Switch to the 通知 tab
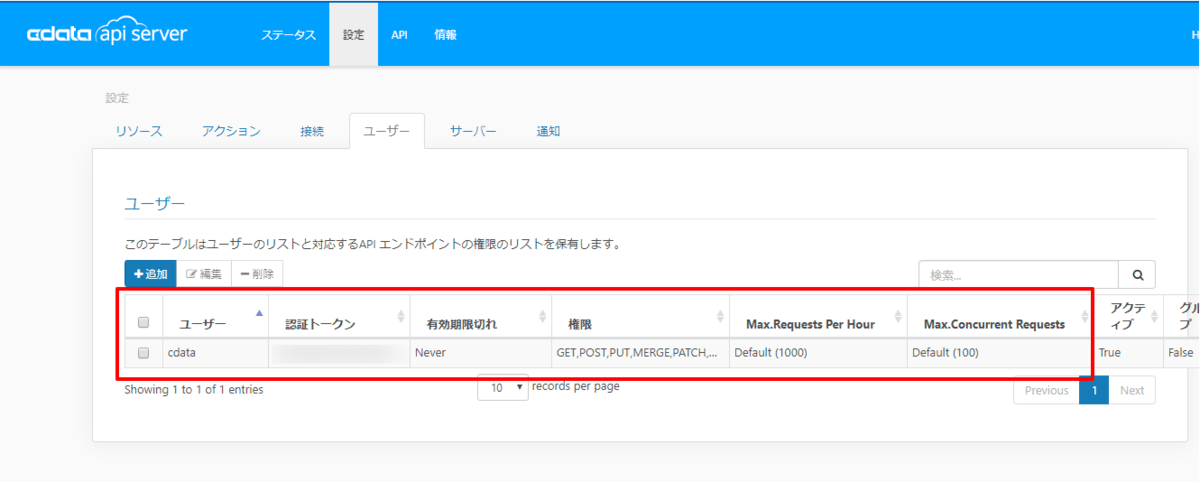1200x482 pixels. tap(548, 131)
